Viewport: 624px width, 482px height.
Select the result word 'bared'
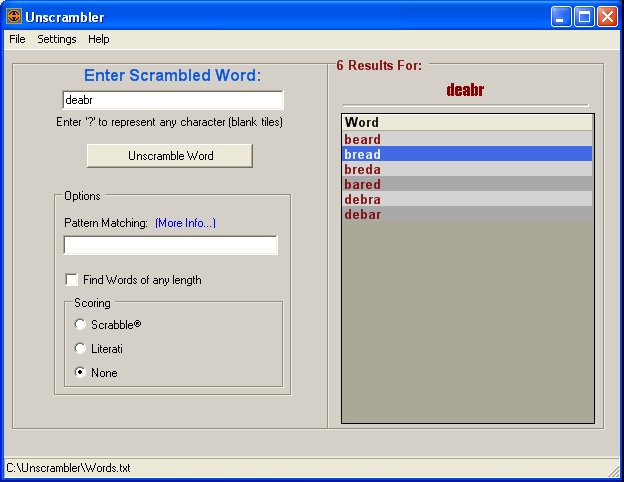click(467, 184)
